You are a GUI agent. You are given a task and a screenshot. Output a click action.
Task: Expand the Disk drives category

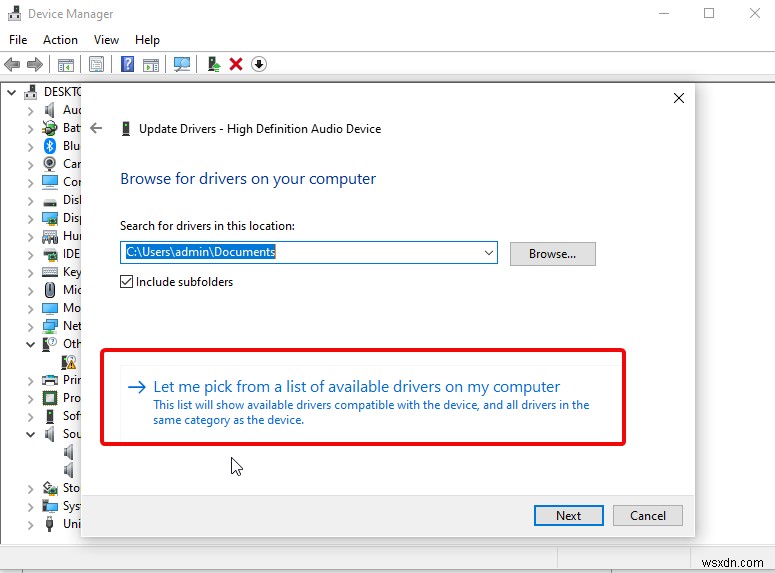pos(30,201)
